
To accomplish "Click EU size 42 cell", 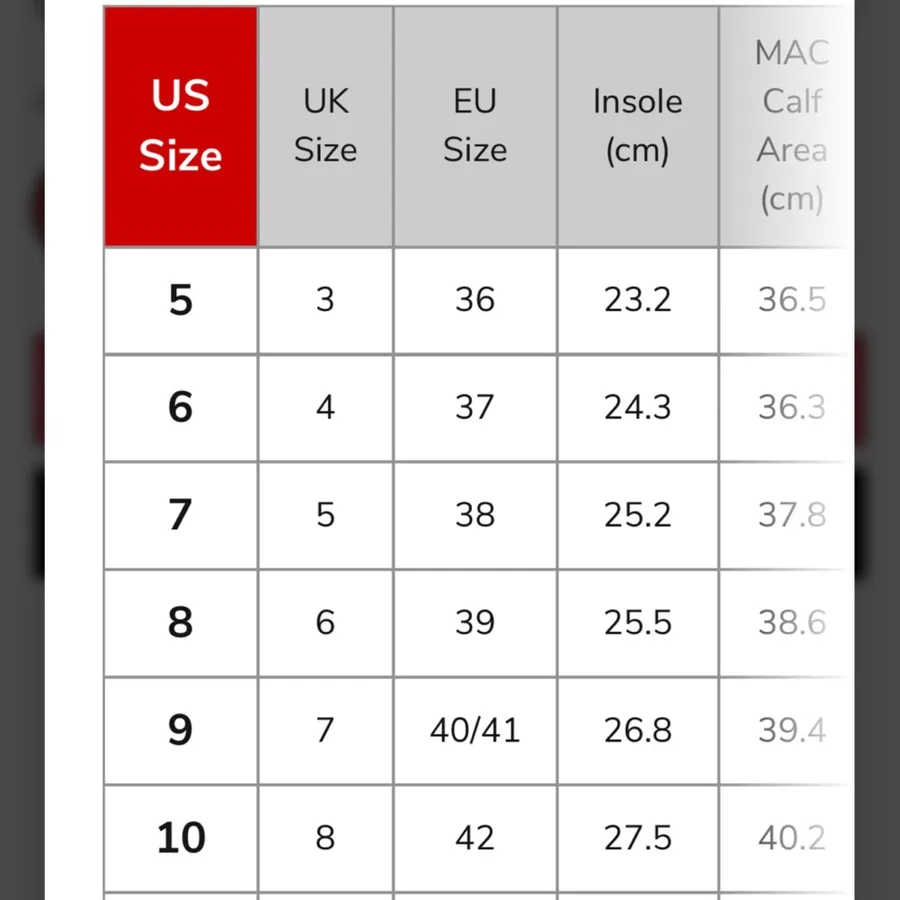I will [475, 838].
